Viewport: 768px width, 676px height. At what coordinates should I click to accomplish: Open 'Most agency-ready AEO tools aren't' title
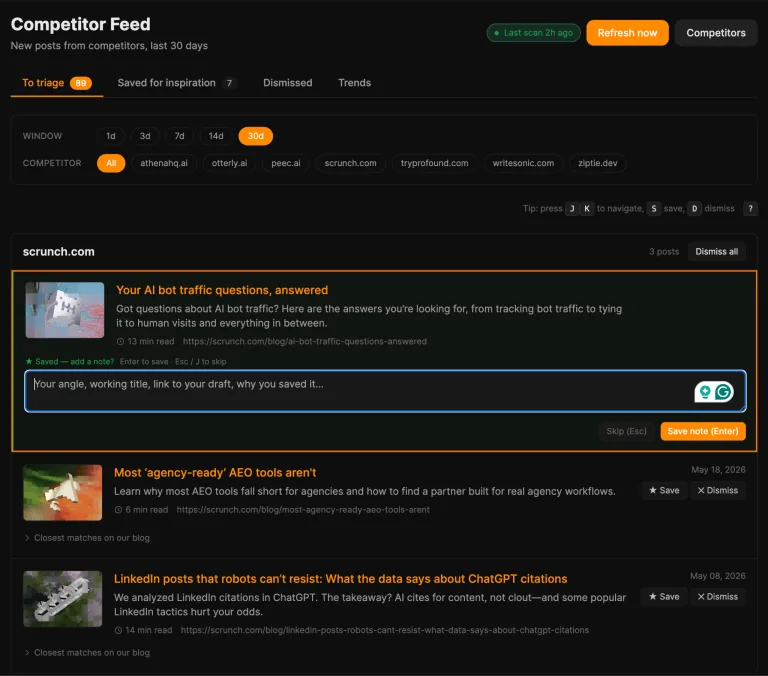[x=215, y=473]
